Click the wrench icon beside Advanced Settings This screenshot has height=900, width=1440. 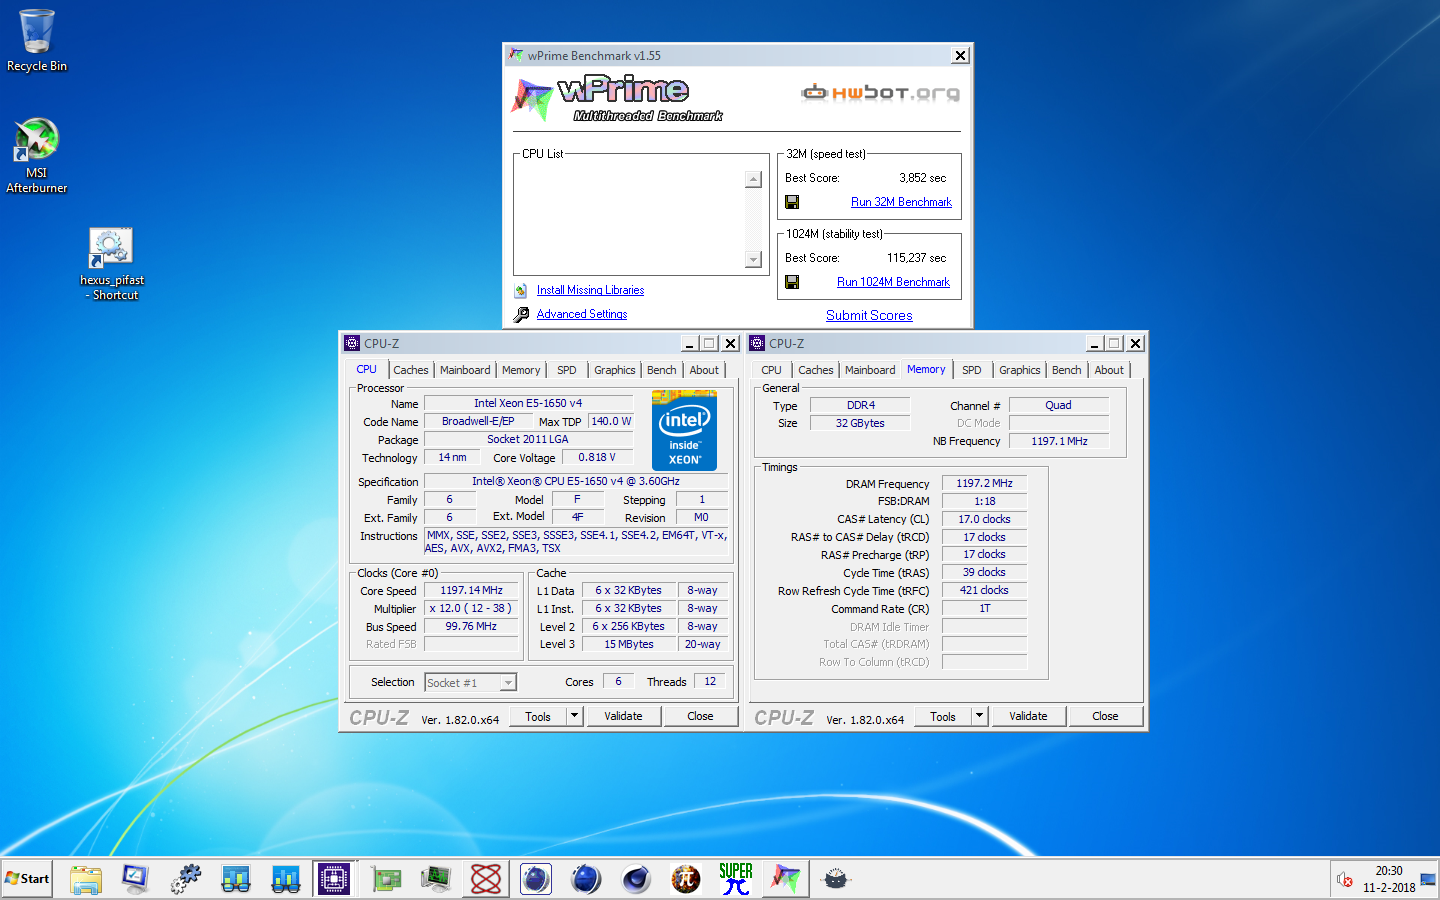click(x=521, y=314)
